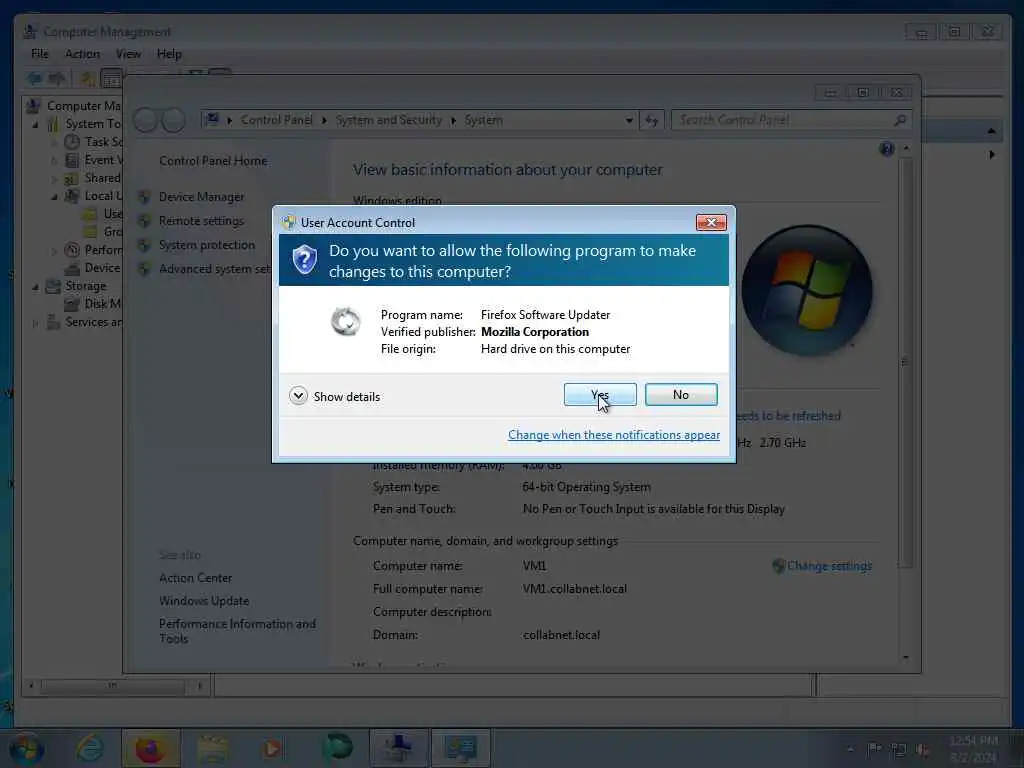Viewport: 1024px width, 768px height.
Task: Open Remote settings link
Action: point(201,221)
